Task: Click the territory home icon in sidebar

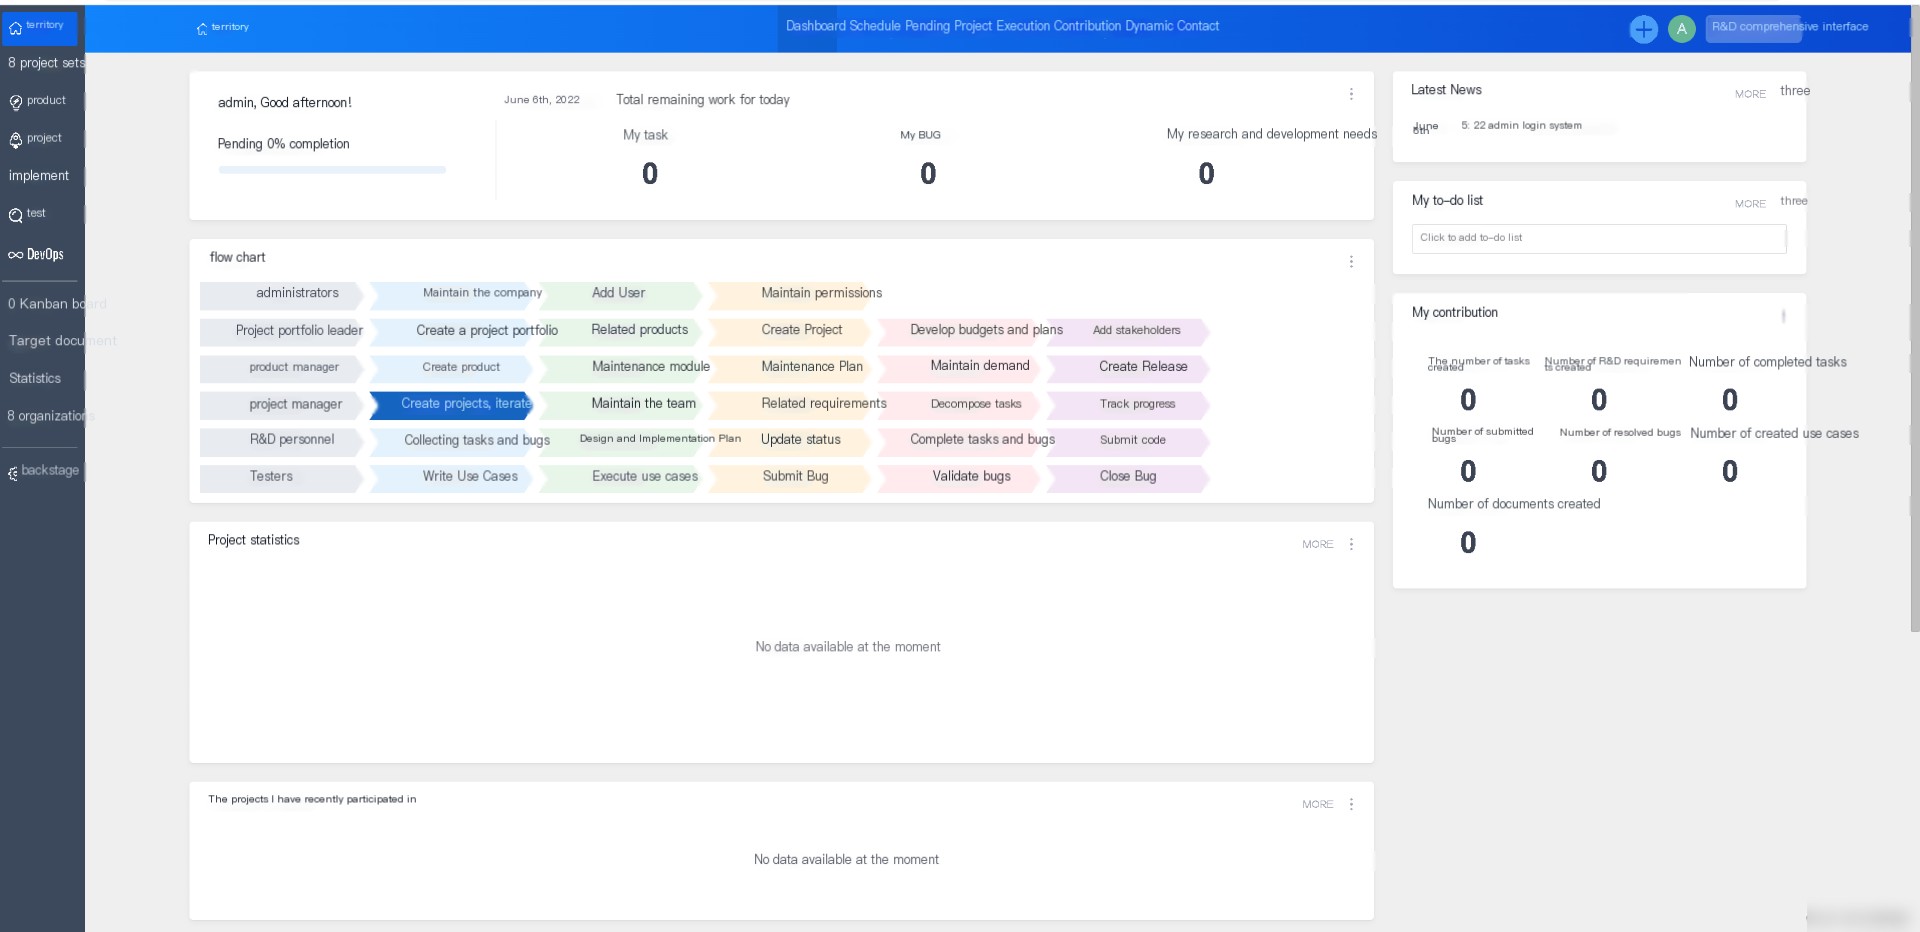Action: point(15,28)
